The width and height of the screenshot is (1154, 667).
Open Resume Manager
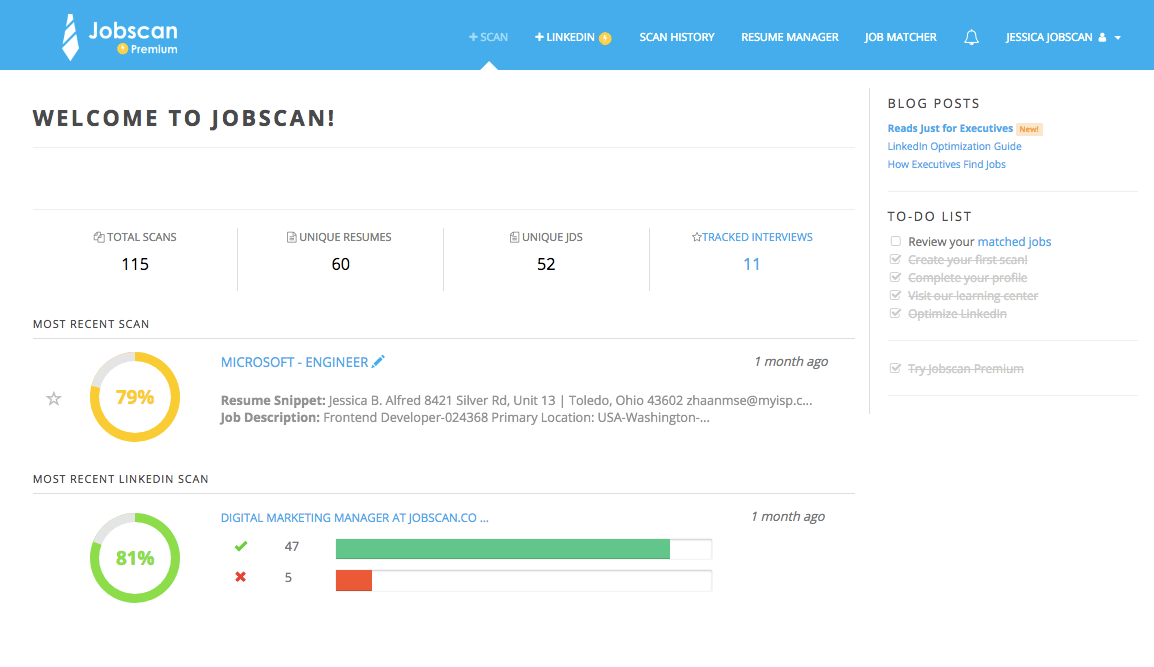click(790, 37)
